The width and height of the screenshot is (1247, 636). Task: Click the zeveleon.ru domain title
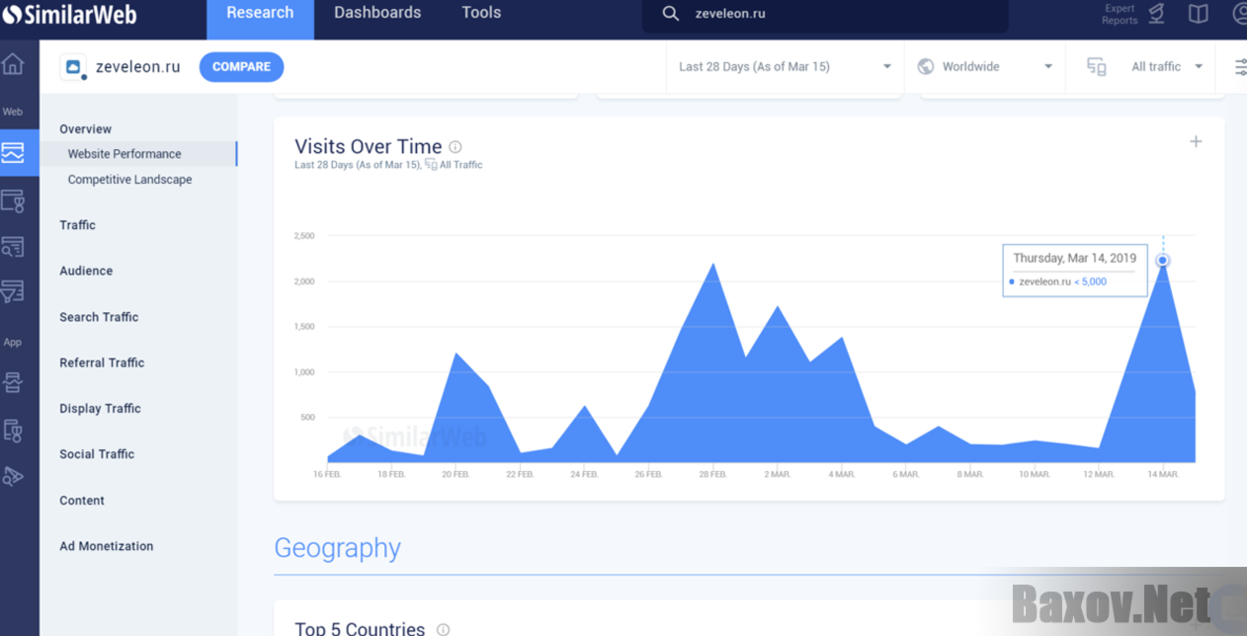(x=138, y=67)
